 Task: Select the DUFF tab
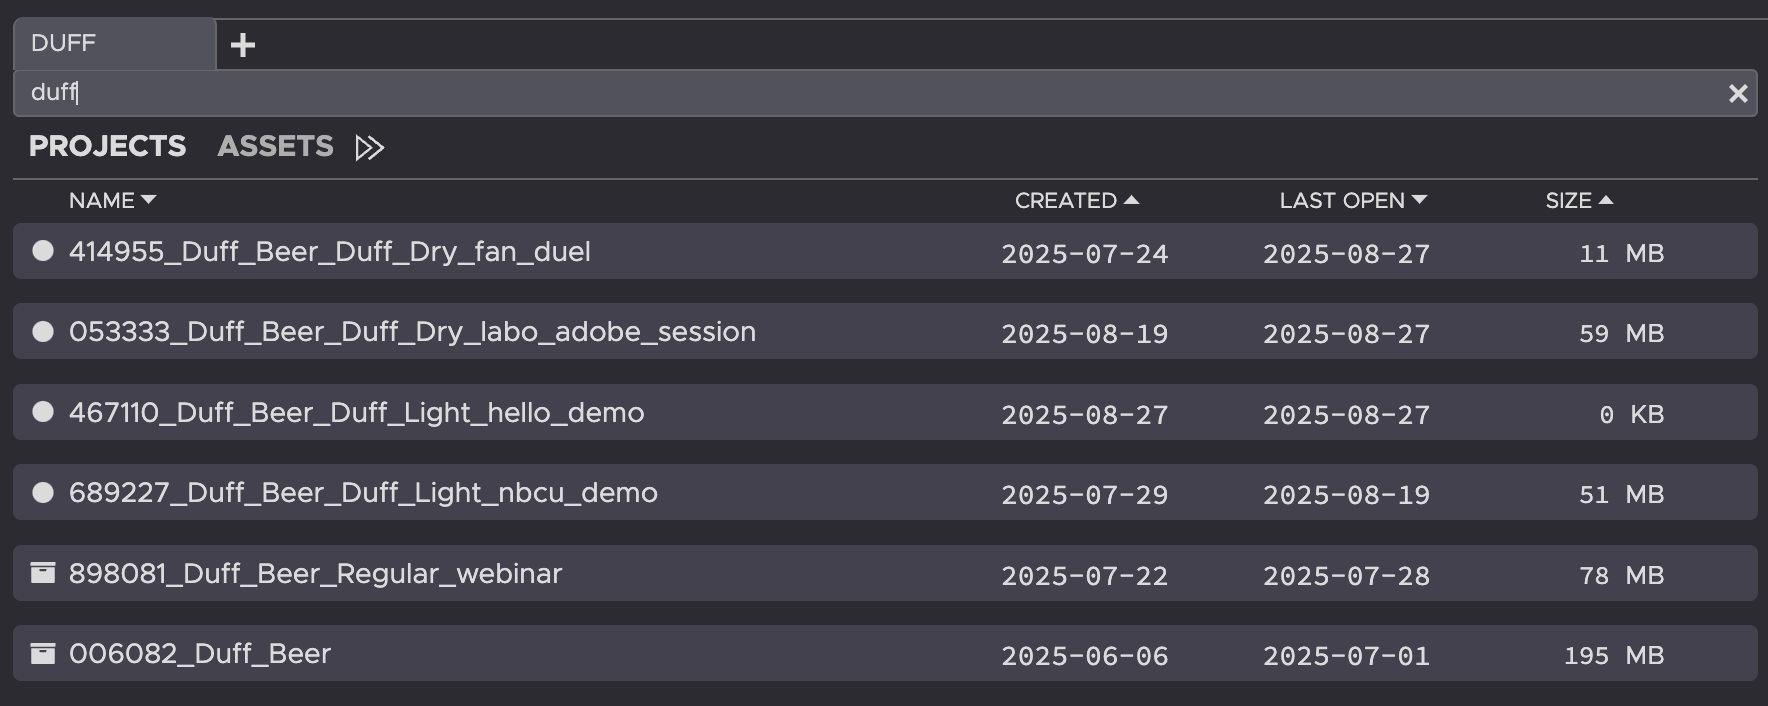113,44
